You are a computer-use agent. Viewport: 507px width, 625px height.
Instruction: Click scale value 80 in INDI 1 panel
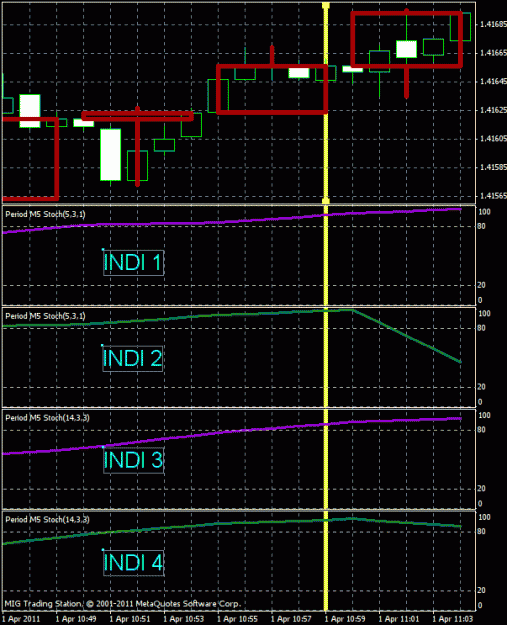click(x=481, y=226)
